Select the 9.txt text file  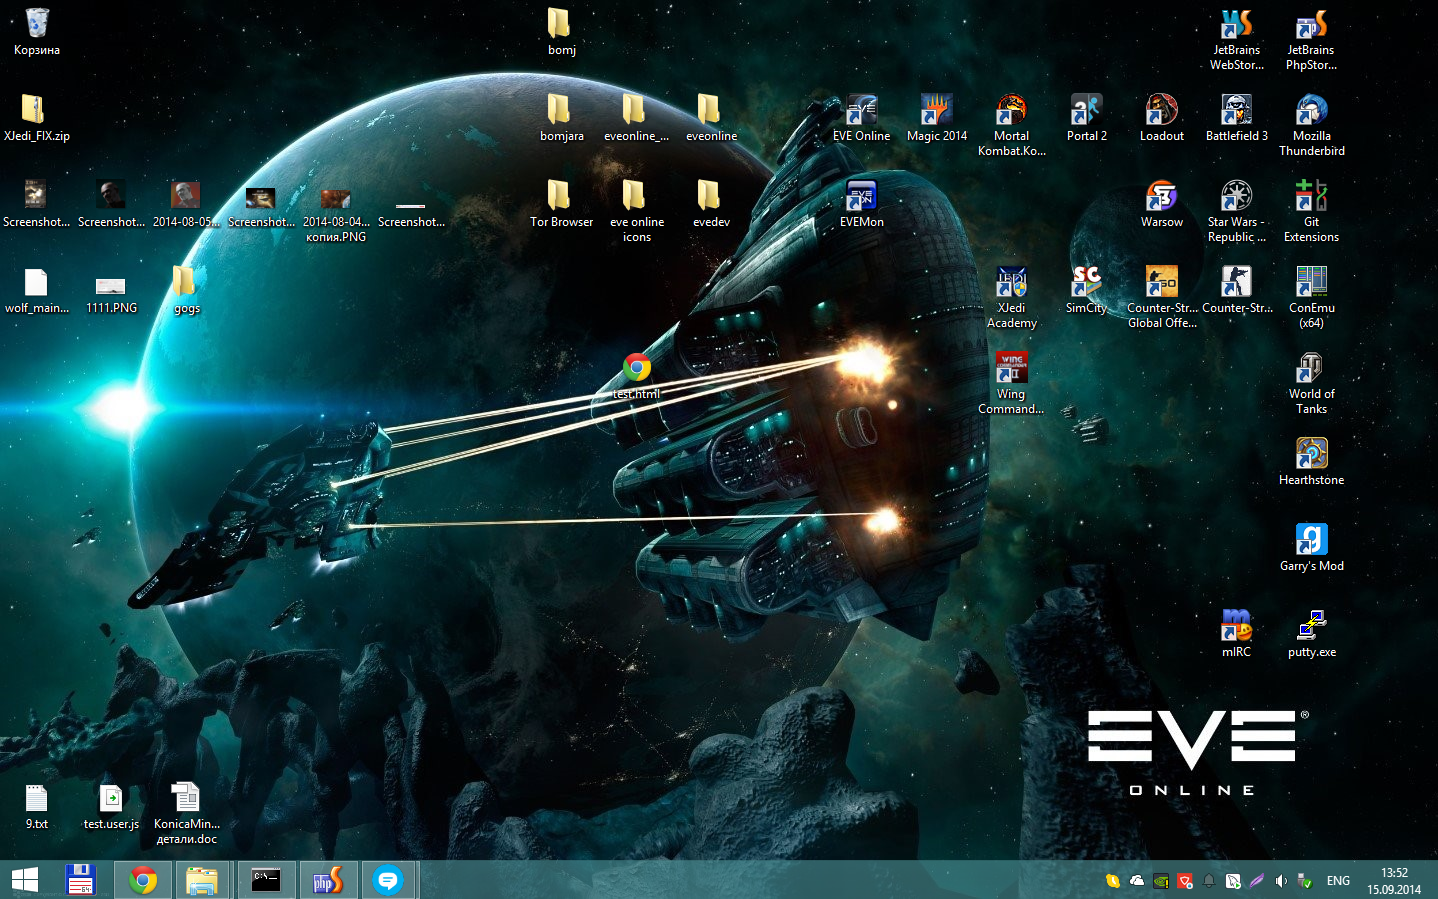37,806
